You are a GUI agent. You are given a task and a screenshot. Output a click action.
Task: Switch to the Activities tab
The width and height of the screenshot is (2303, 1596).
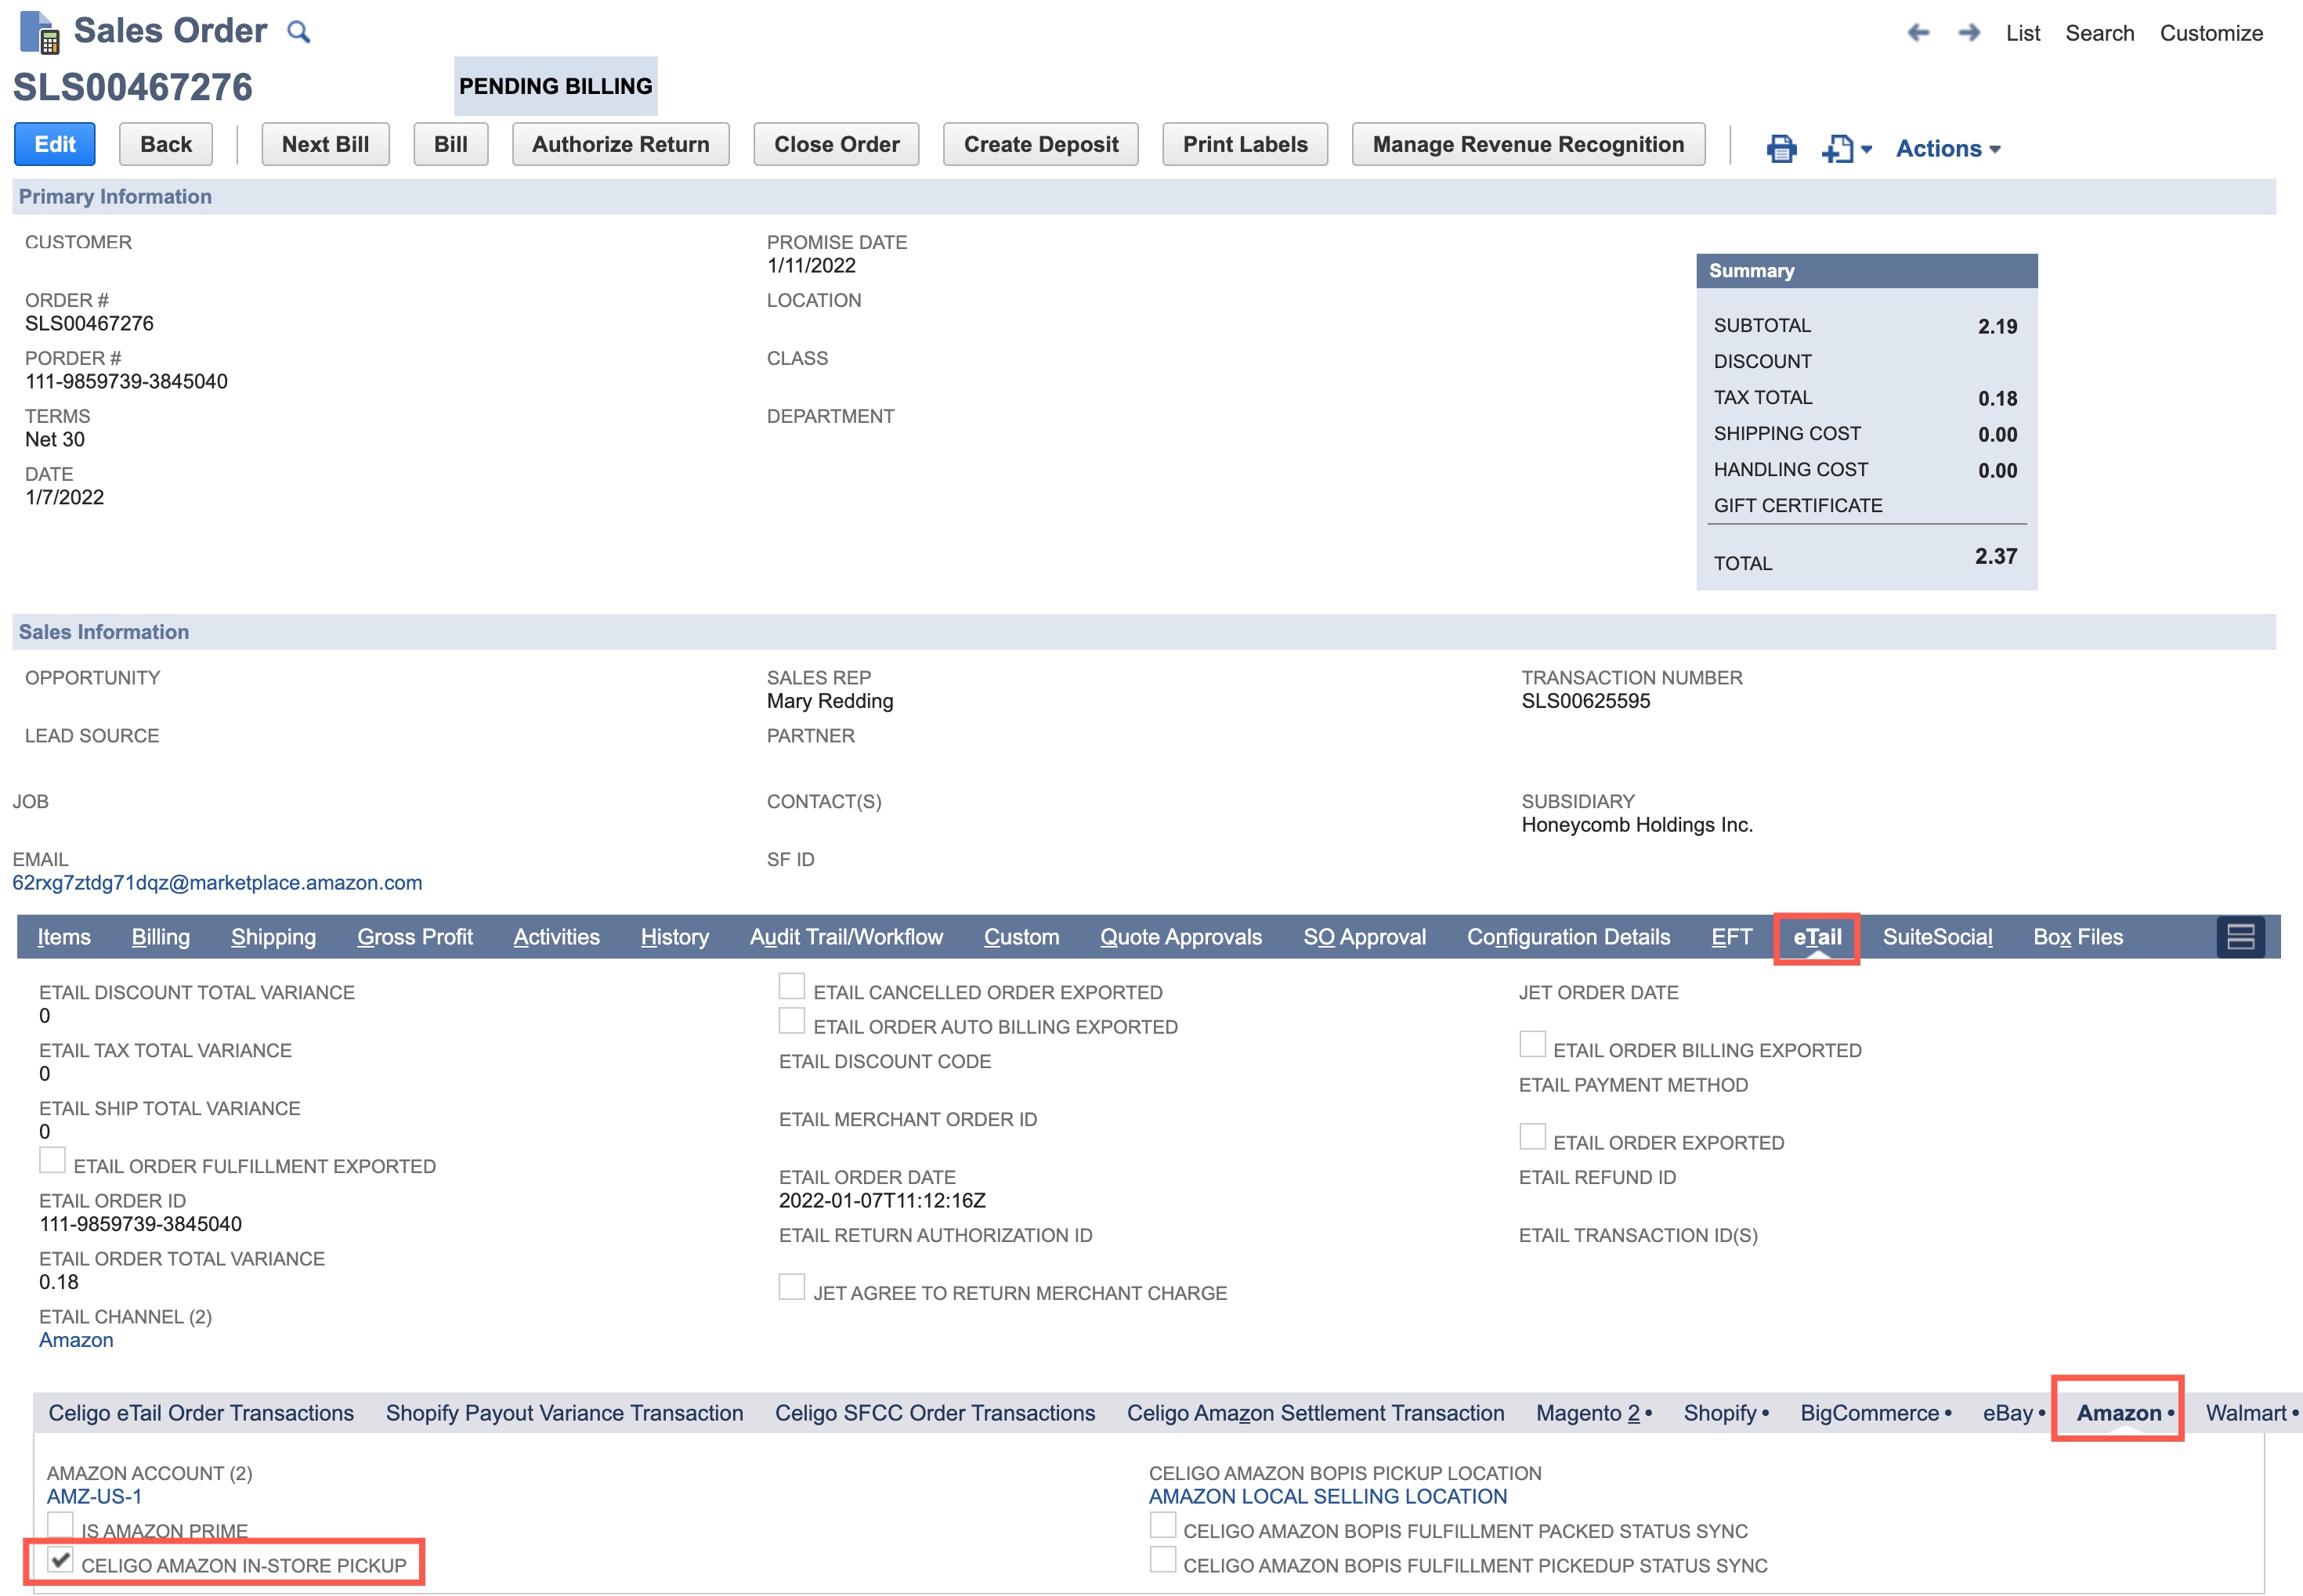[x=556, y=937]
